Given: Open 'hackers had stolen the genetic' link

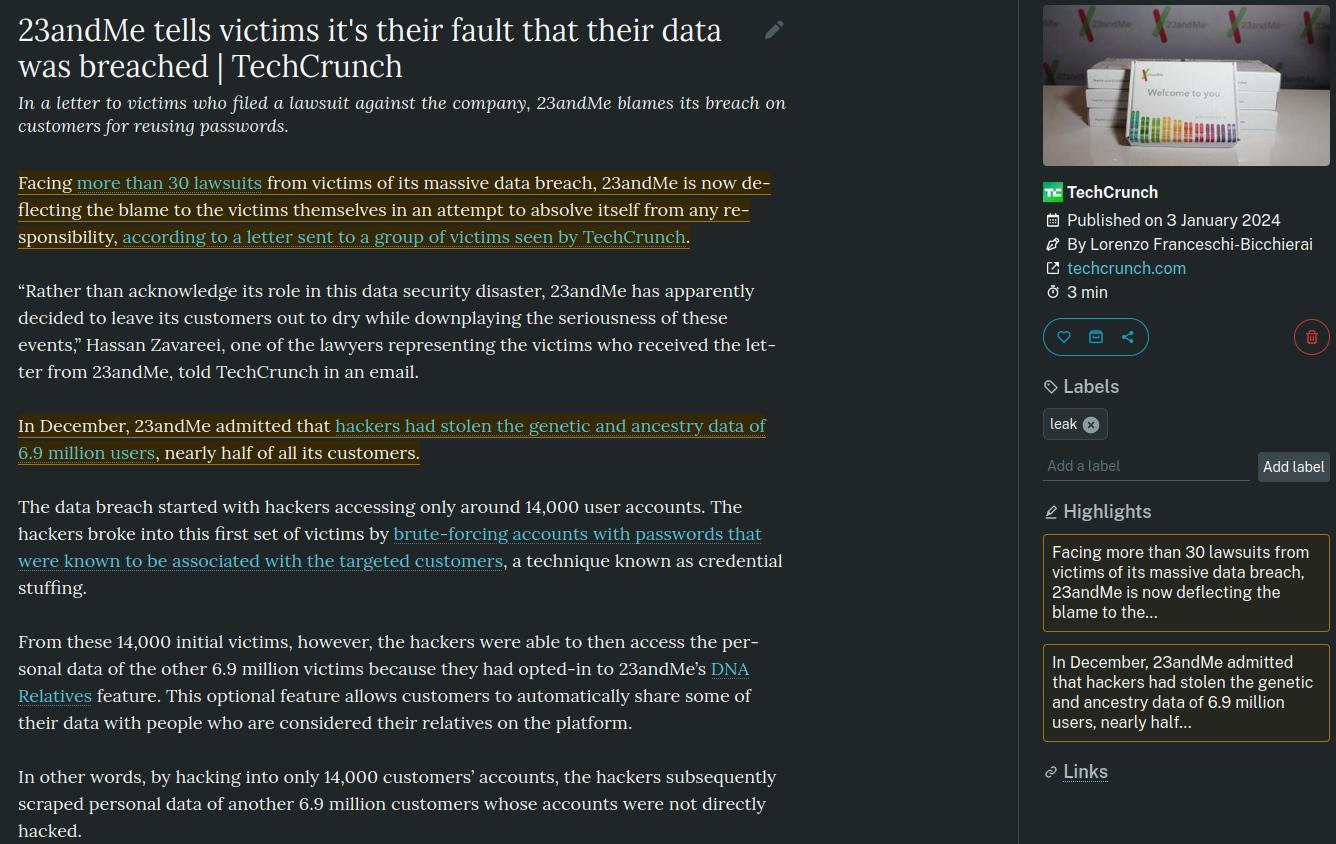Looking at the screenshot, I should [392, 439].
